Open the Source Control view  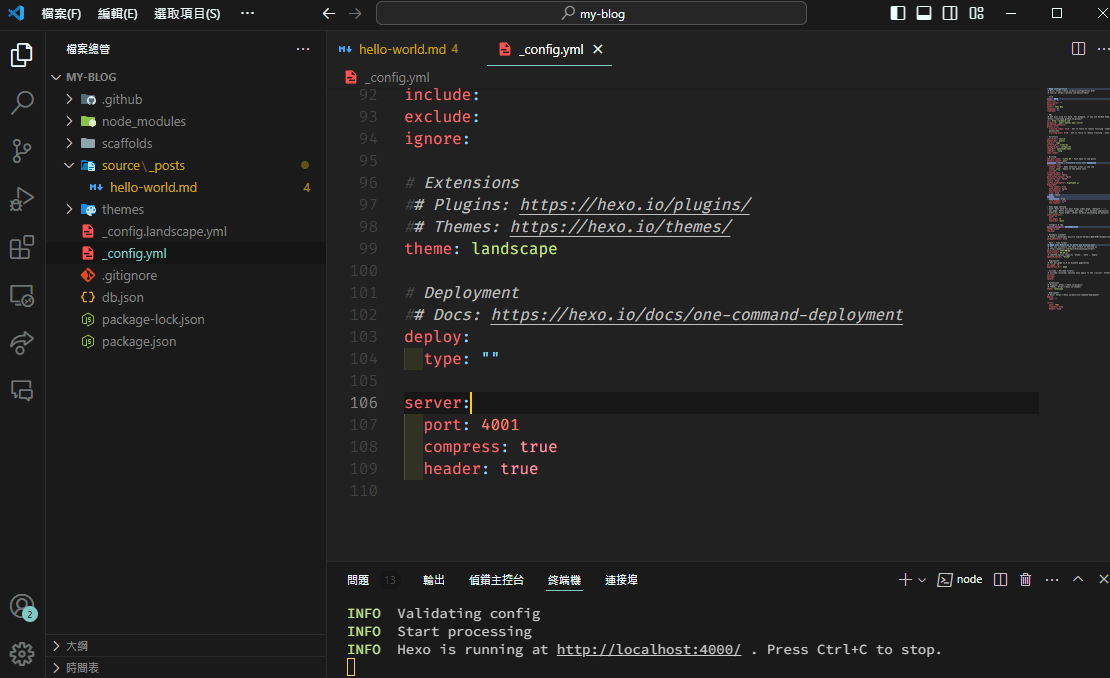(22, 151)
